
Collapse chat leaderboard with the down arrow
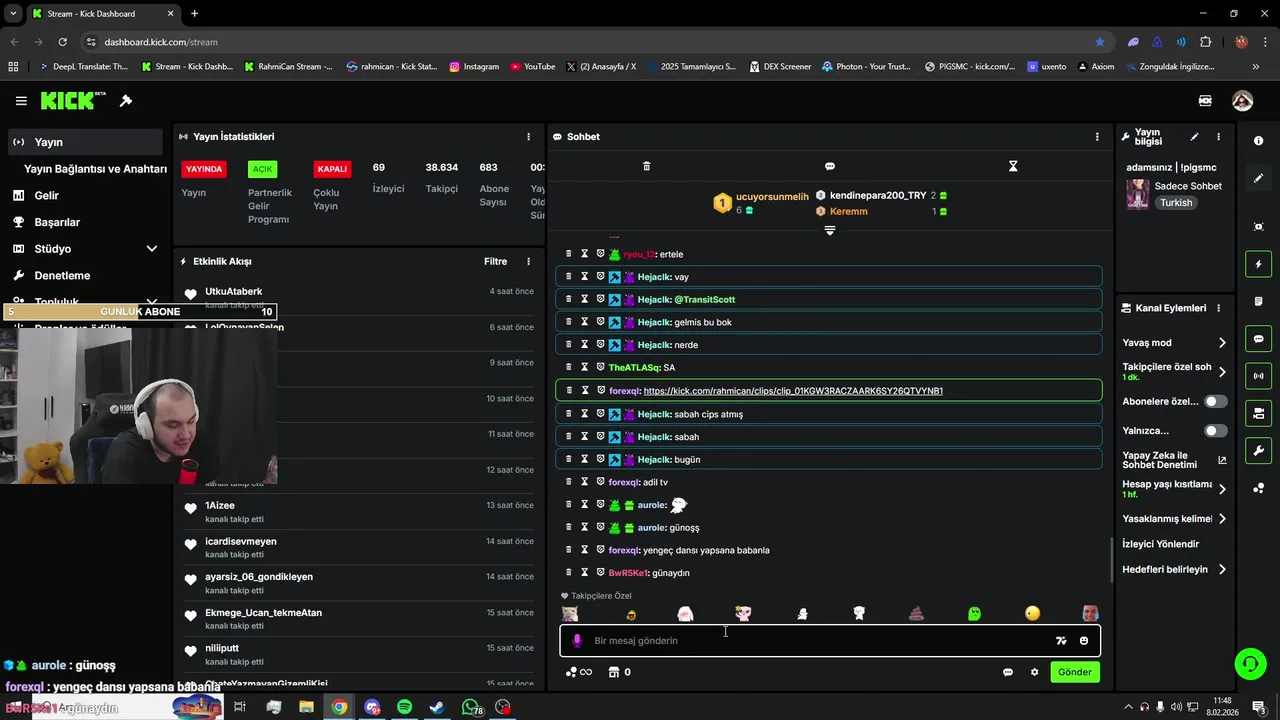click(x=829, y=231)
